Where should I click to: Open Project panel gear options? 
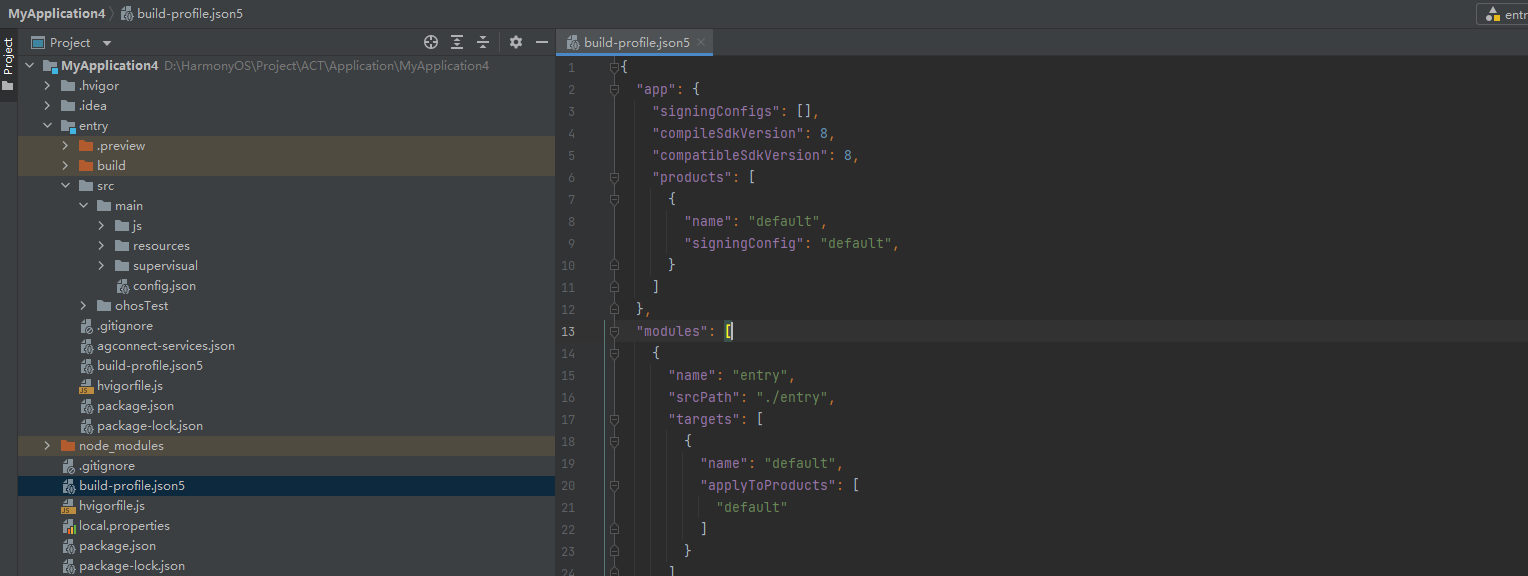coord(516,42)
